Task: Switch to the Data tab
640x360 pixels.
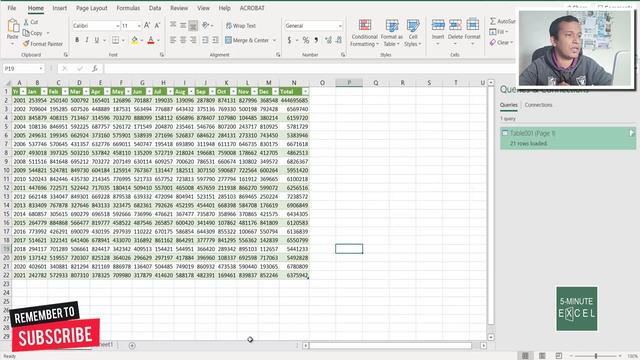Action: tap(155, 8)
